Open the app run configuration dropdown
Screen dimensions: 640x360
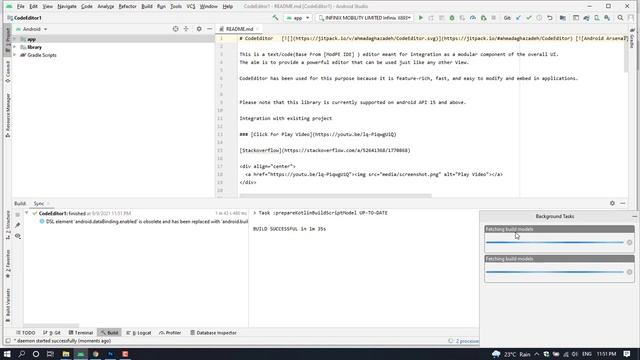pyautogui.click(x=298, y=18)
